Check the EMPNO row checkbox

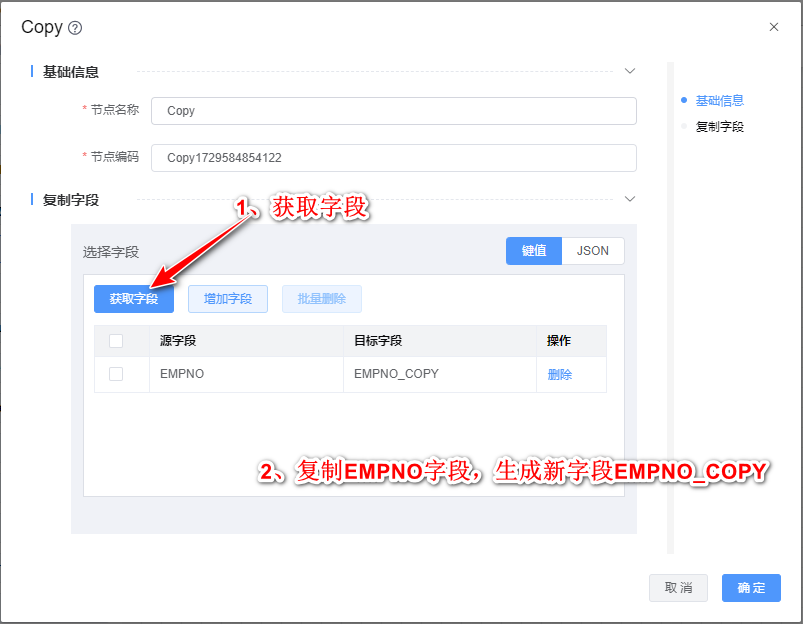pos(116,374)
